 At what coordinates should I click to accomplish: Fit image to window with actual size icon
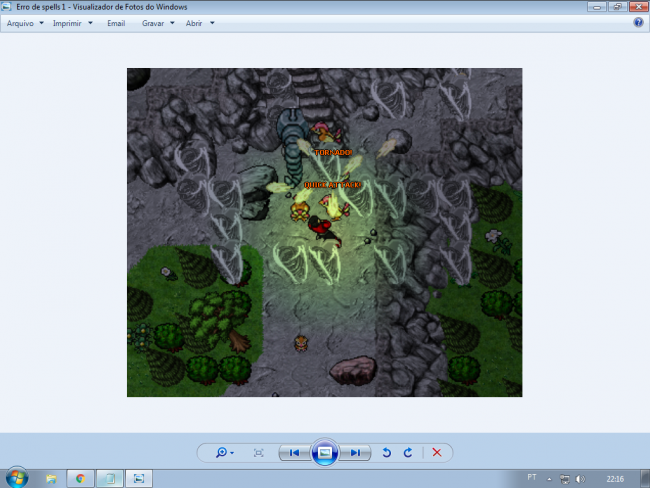259,453
